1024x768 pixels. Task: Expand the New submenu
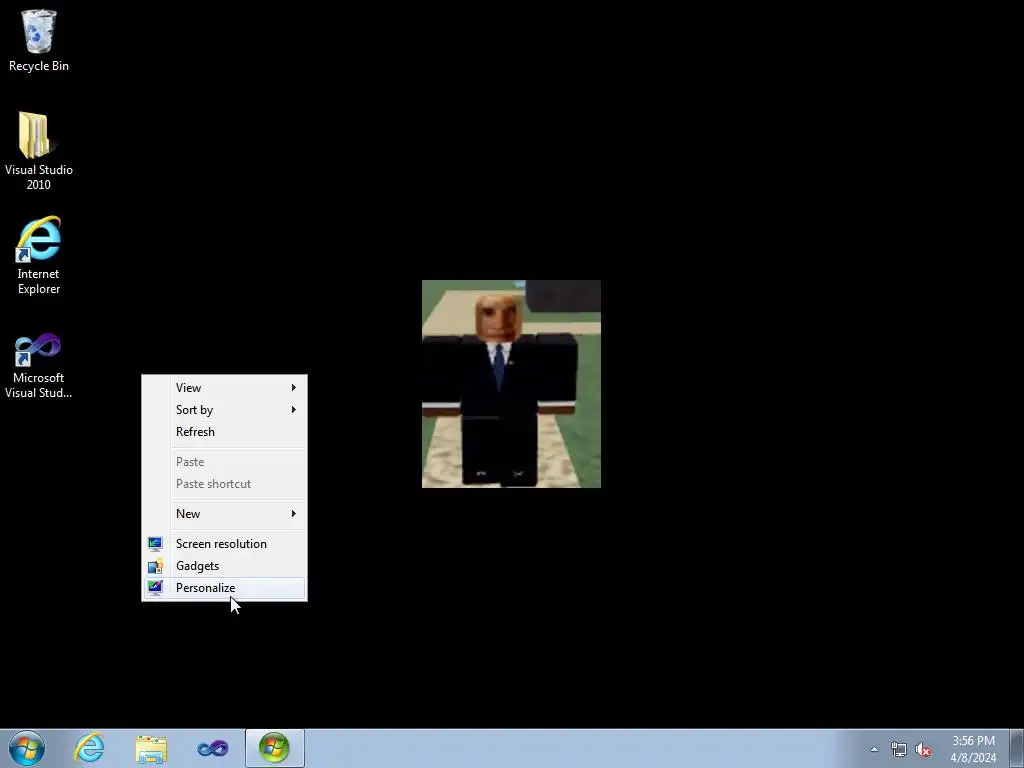[x=224, y=514]
